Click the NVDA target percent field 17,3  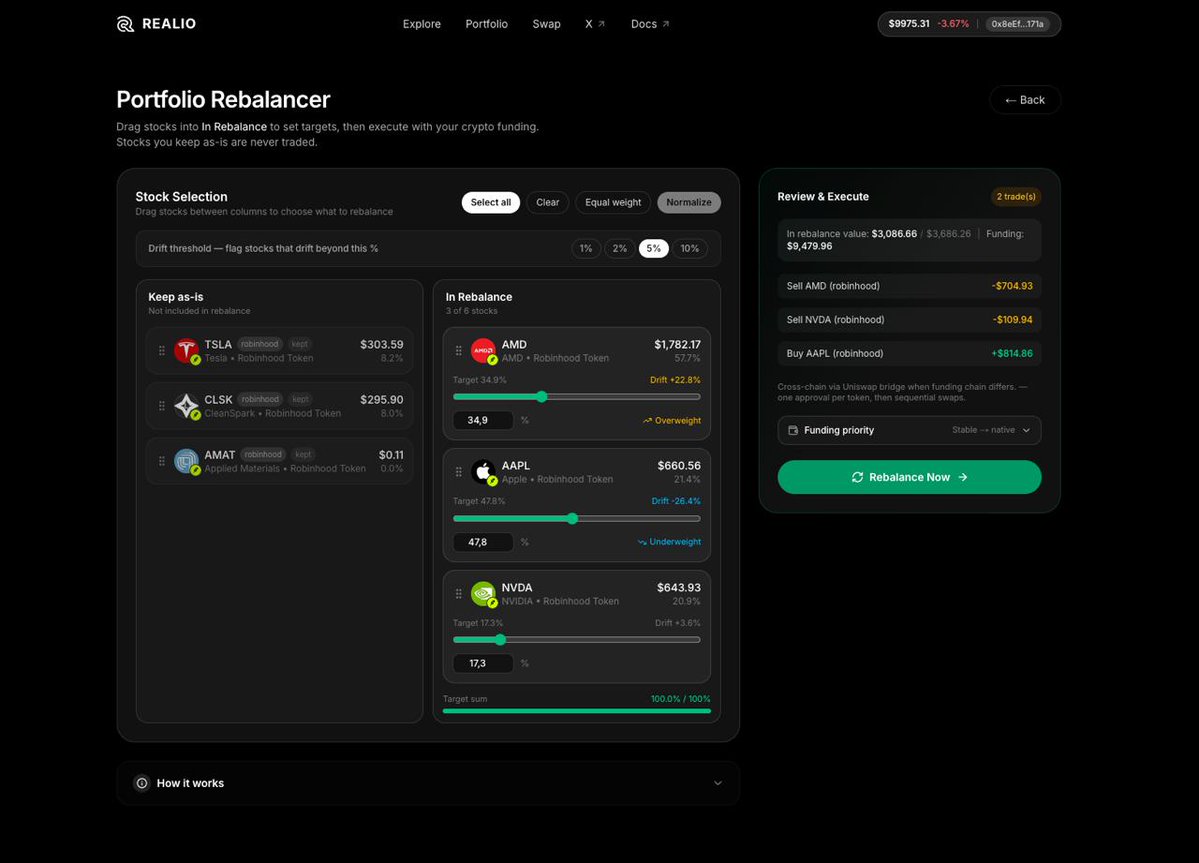coord(483,663)
